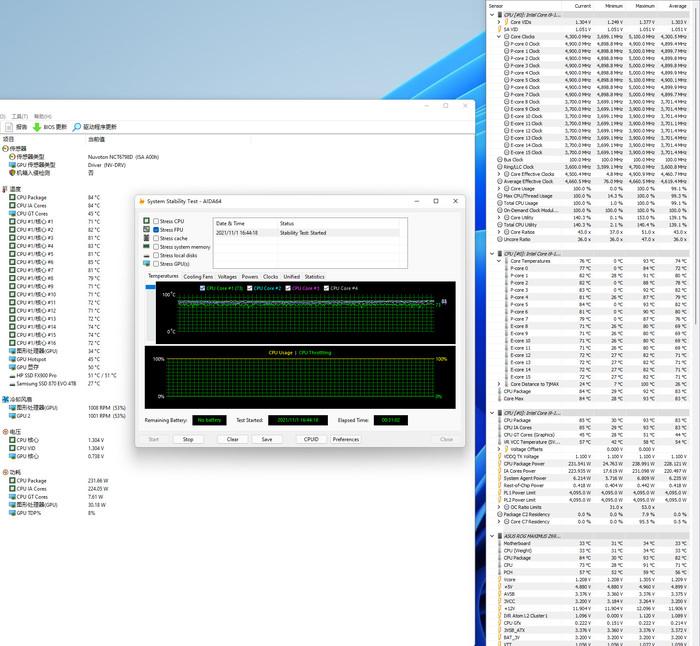This screenshot has height=646, width=700.
Task: Expand Core Usage row in HWiNFO
Action: pos(499,188)
